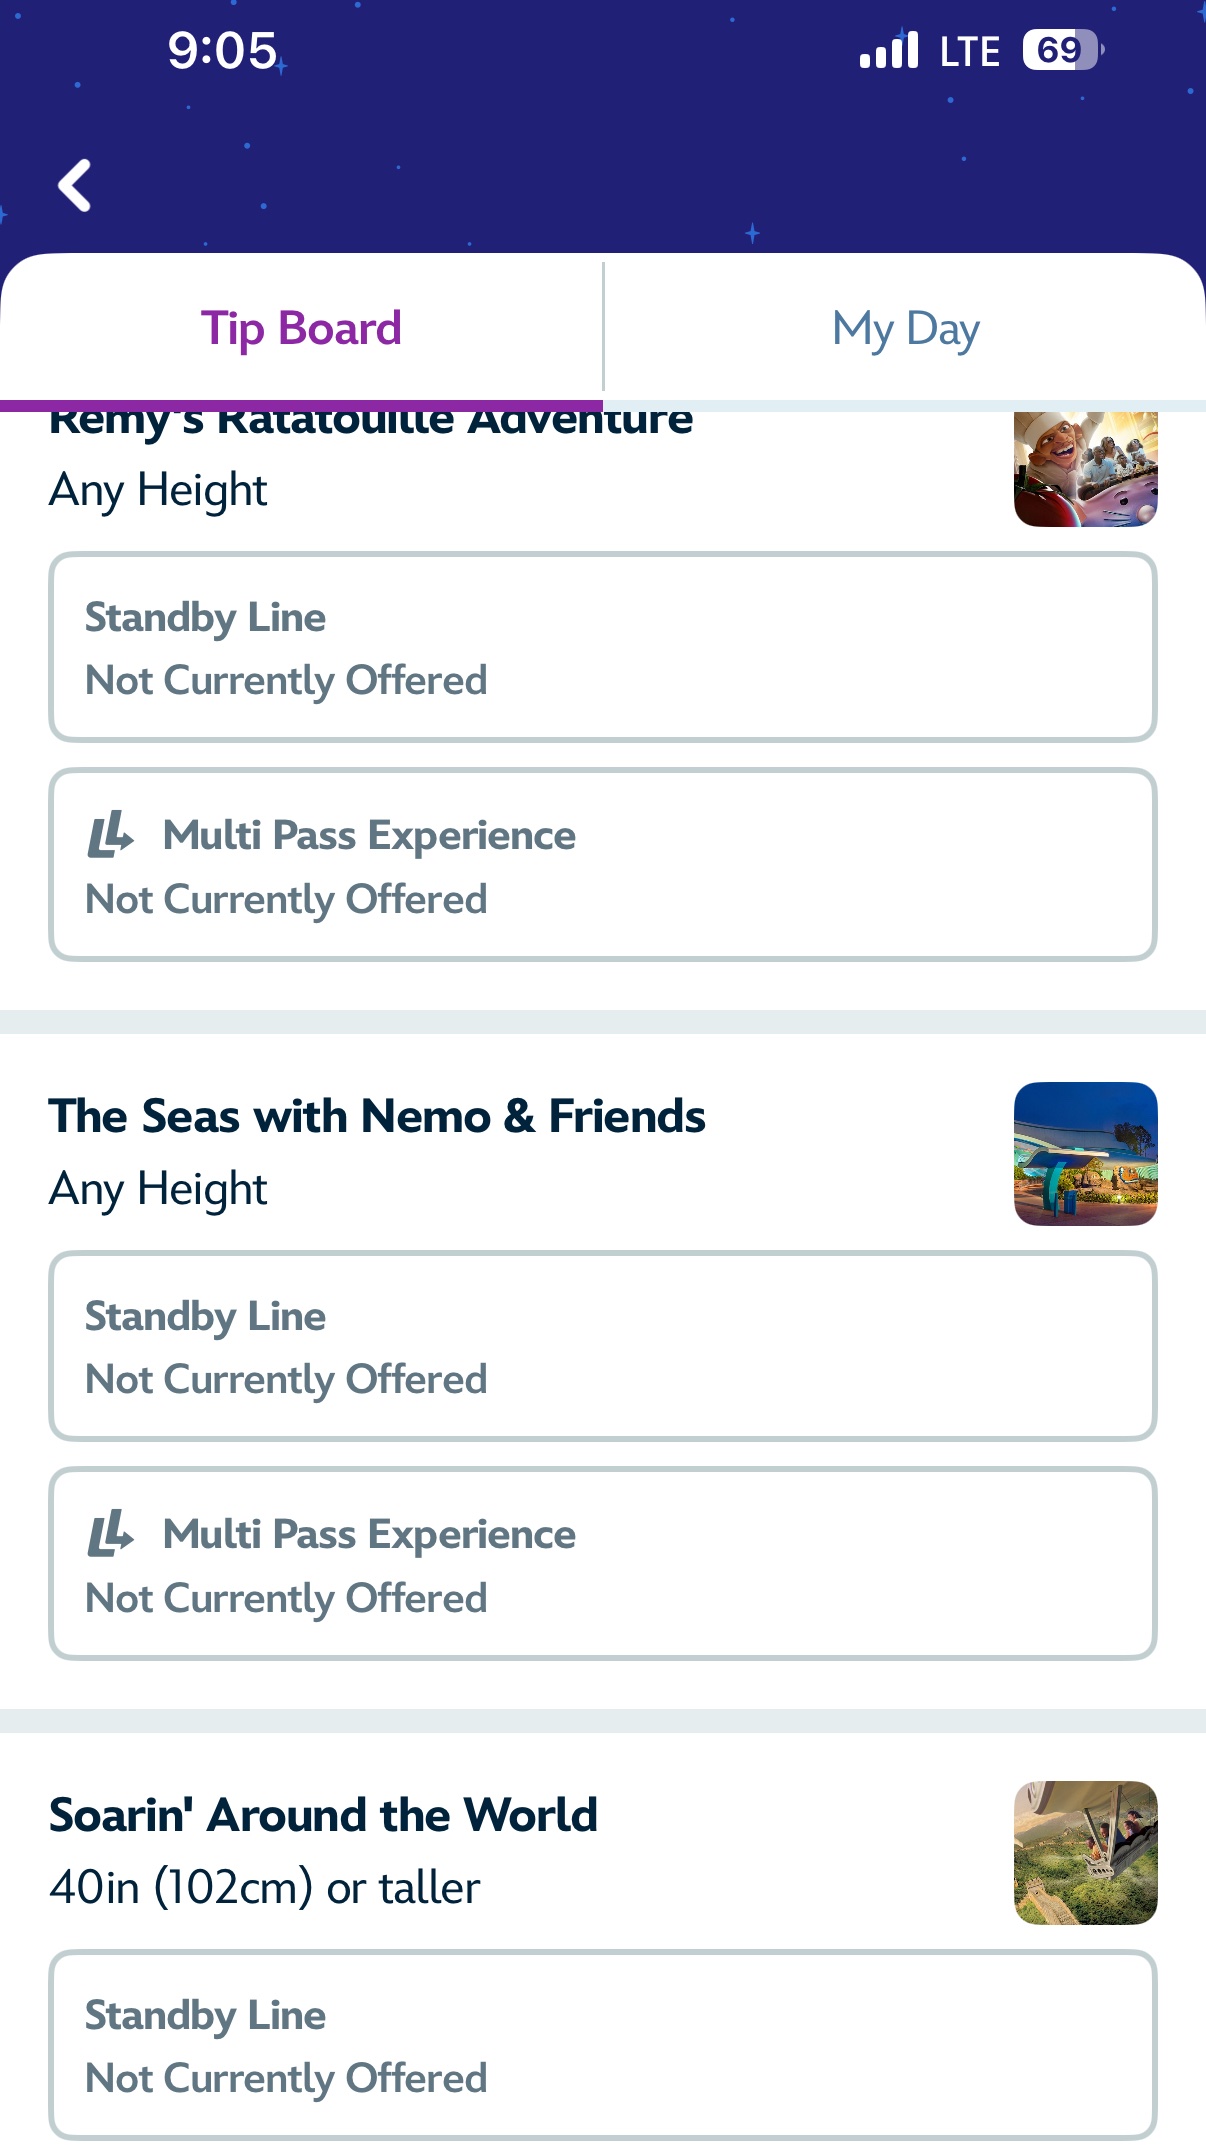Click Lightning Lane icon in Remy's Multi Pass card
1206x2149 pixels.
click(x=110, y=835)
